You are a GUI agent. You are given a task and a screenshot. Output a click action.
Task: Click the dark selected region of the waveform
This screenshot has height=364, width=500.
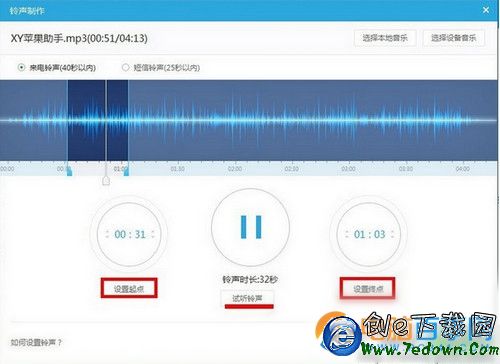[x=98, y=120]
